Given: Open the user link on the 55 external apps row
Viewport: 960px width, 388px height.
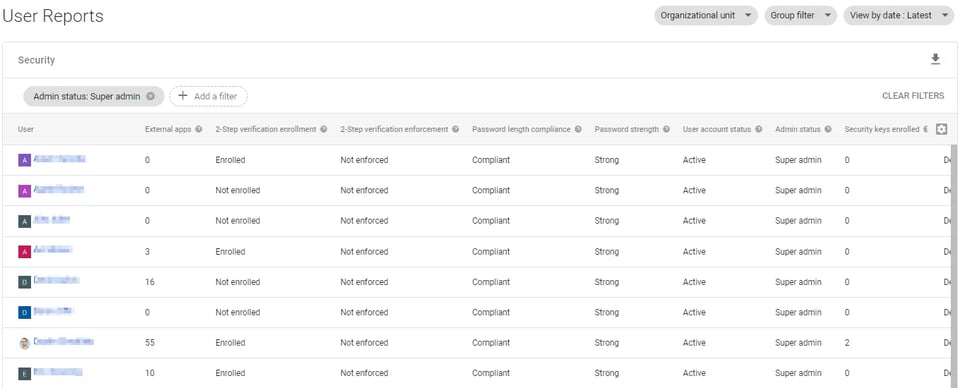Looking at the screenshot, I should pos(64,341).
